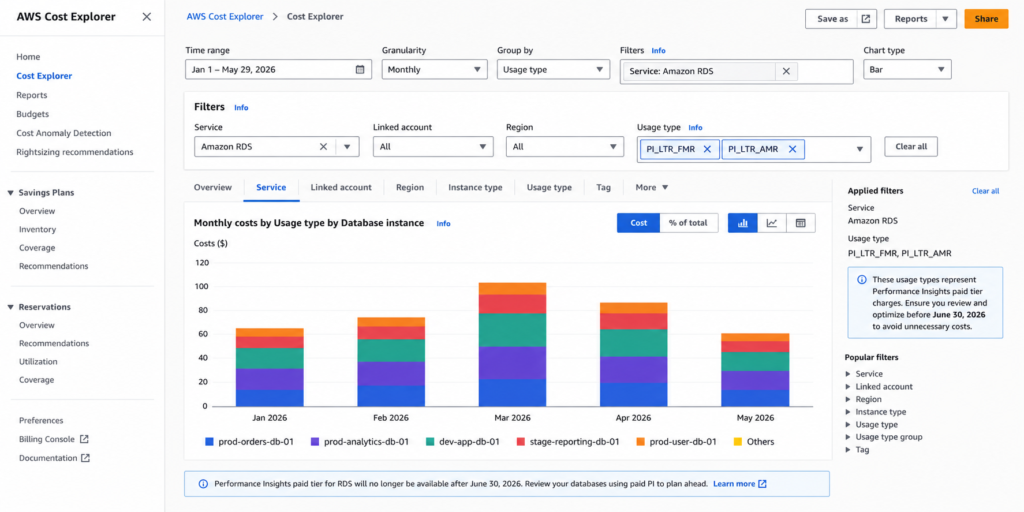Switch to line chart view icon
1024x512 pixels.
[x=772, y=223]
